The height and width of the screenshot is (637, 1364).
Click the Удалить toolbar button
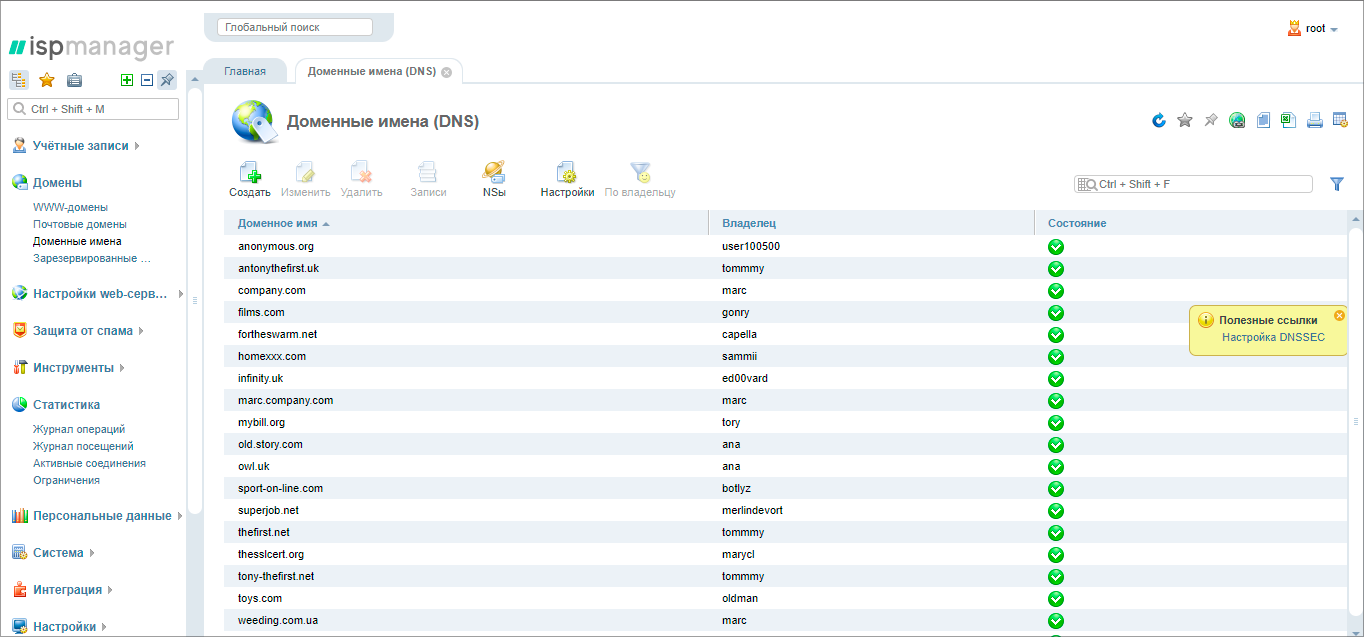361,180
